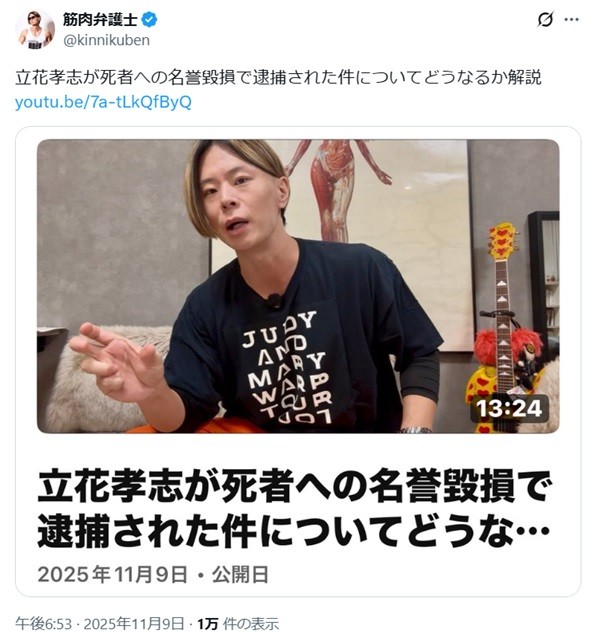
Task: Click the card title line 逮捕された件についてどうな…
Action: pyautogui.click(x=293, y=531)
